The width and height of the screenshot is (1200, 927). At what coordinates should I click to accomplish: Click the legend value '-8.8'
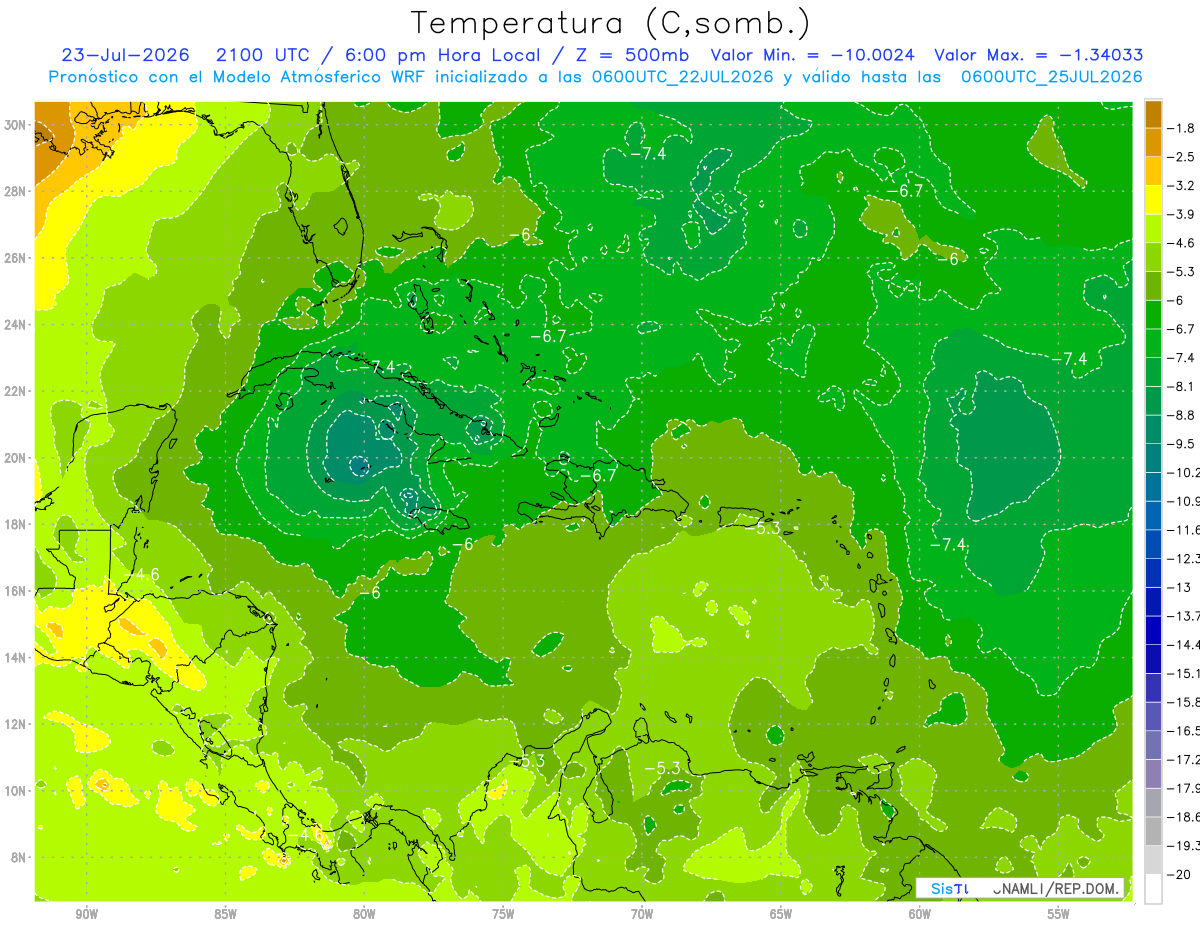click(1181, 415)
